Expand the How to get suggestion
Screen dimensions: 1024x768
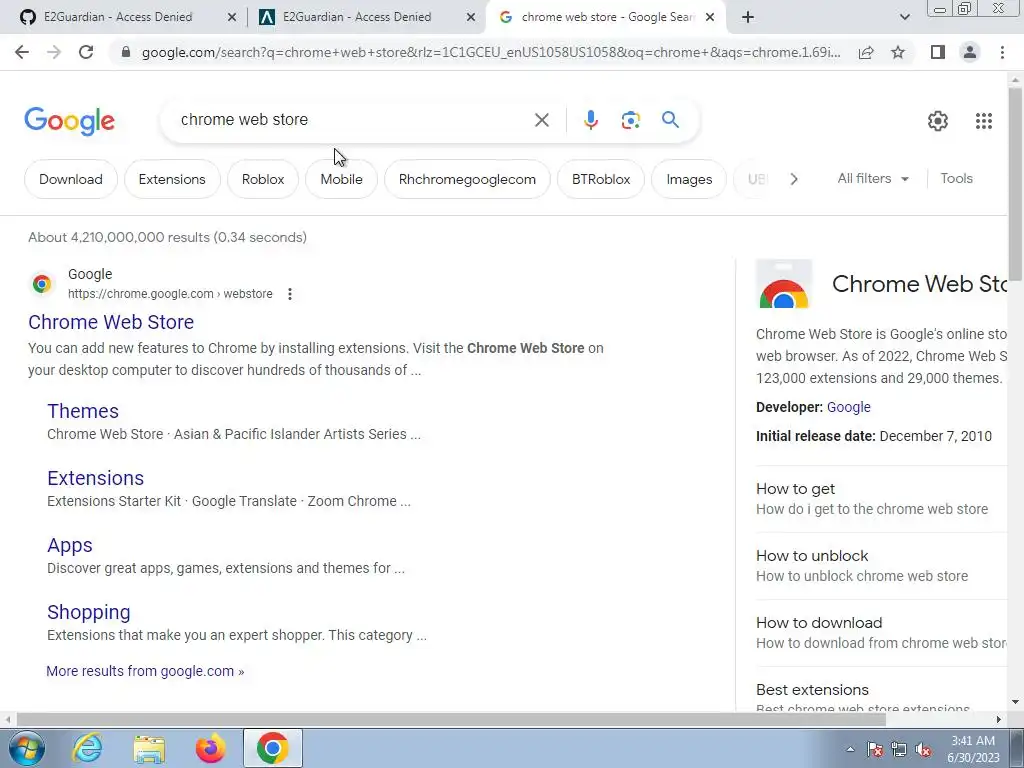pyautogui.click(x=881, y=499)
